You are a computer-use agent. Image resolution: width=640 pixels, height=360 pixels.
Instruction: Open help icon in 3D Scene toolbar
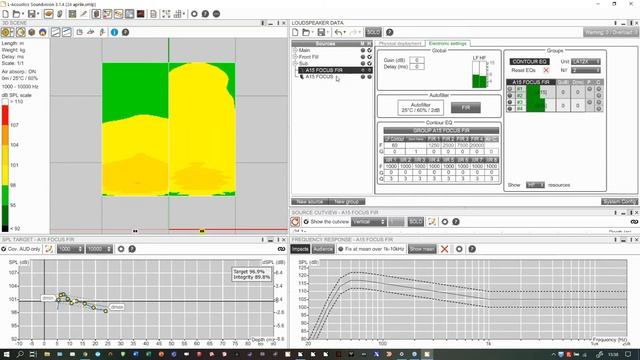click(x=125, y=32)
